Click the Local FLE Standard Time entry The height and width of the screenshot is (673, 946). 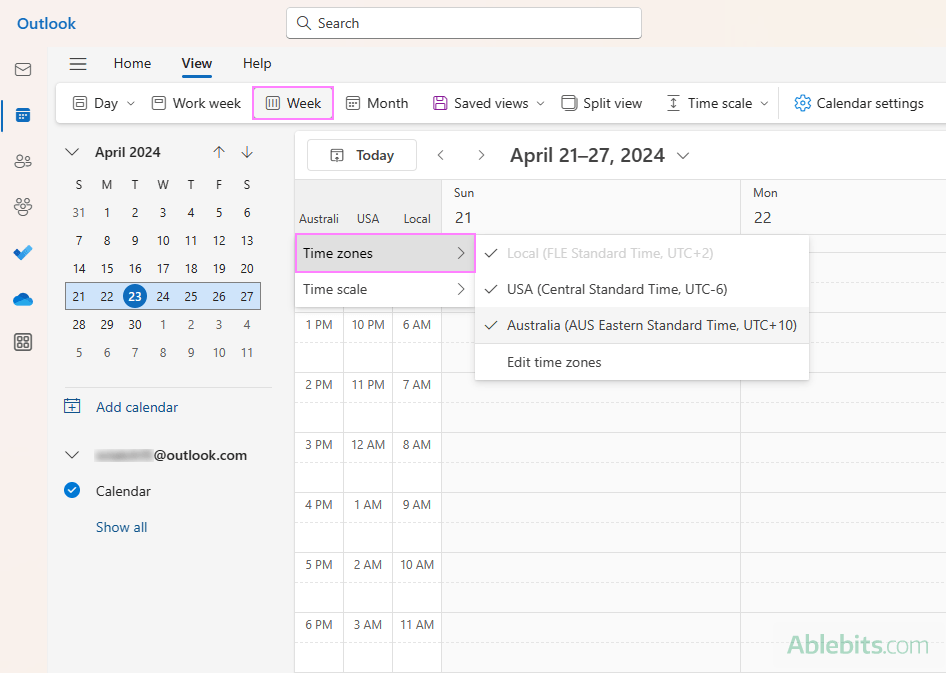[642, 253]
